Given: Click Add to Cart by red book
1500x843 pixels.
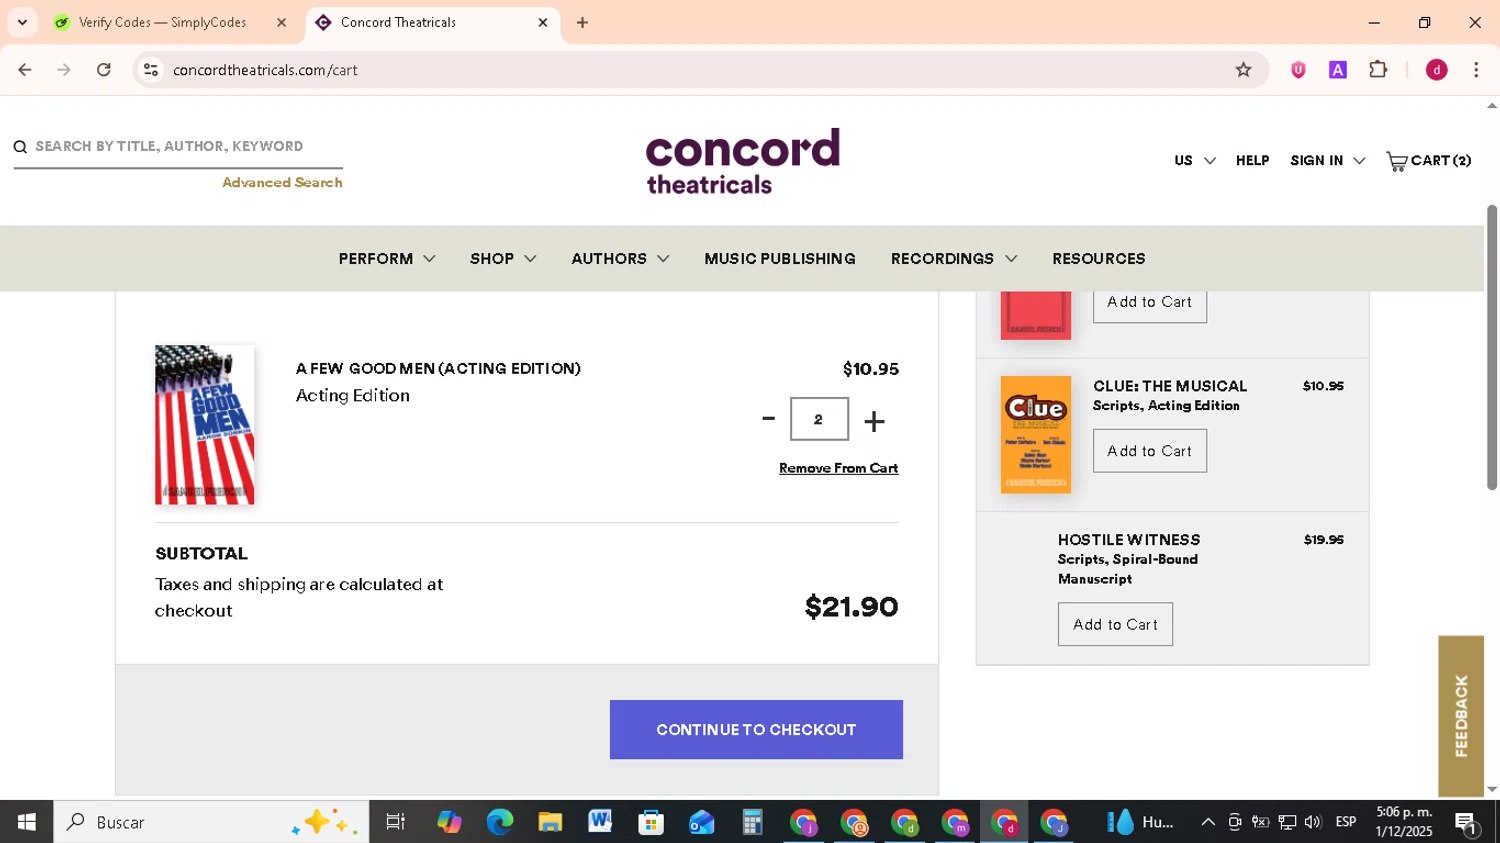Looking at the screenshot, I should tap(1149, 303).
